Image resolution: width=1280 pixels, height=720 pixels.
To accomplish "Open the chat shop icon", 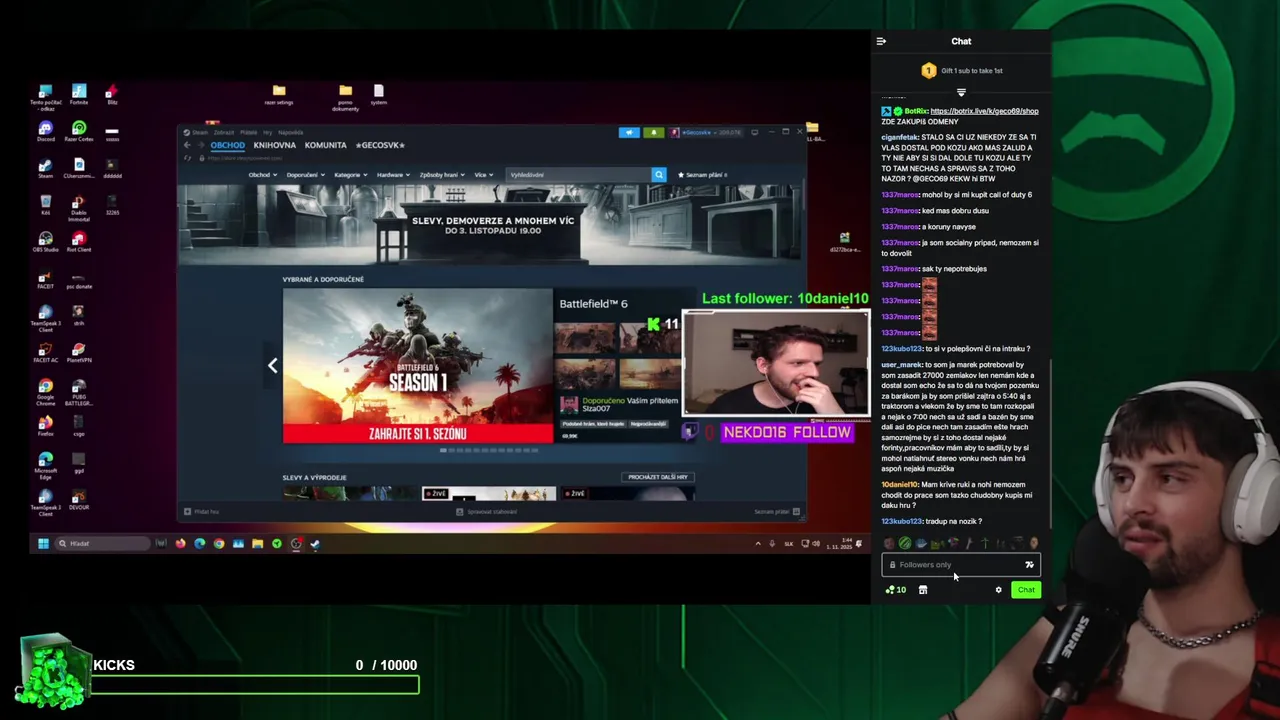I will pos(923,590).
